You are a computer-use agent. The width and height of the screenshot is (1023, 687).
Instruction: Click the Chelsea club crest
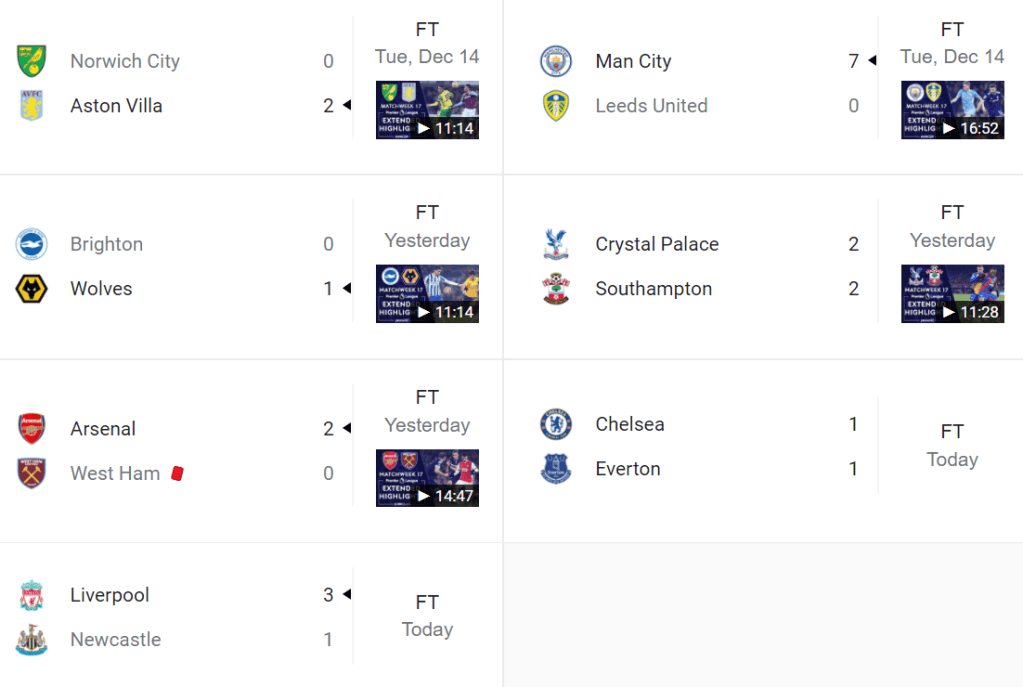click(x=556, y=424)
